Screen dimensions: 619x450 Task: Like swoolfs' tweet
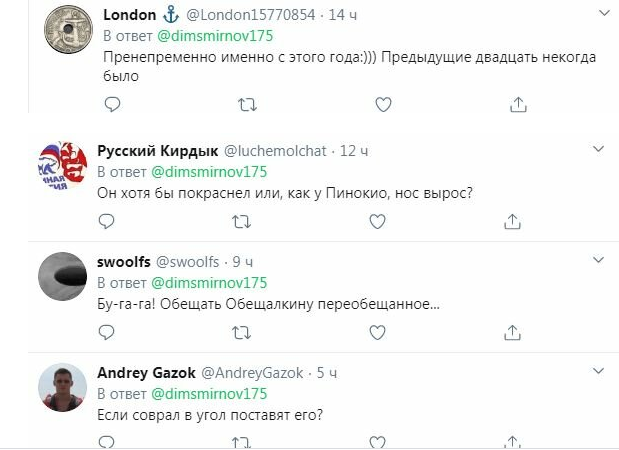tap(378, 331)
